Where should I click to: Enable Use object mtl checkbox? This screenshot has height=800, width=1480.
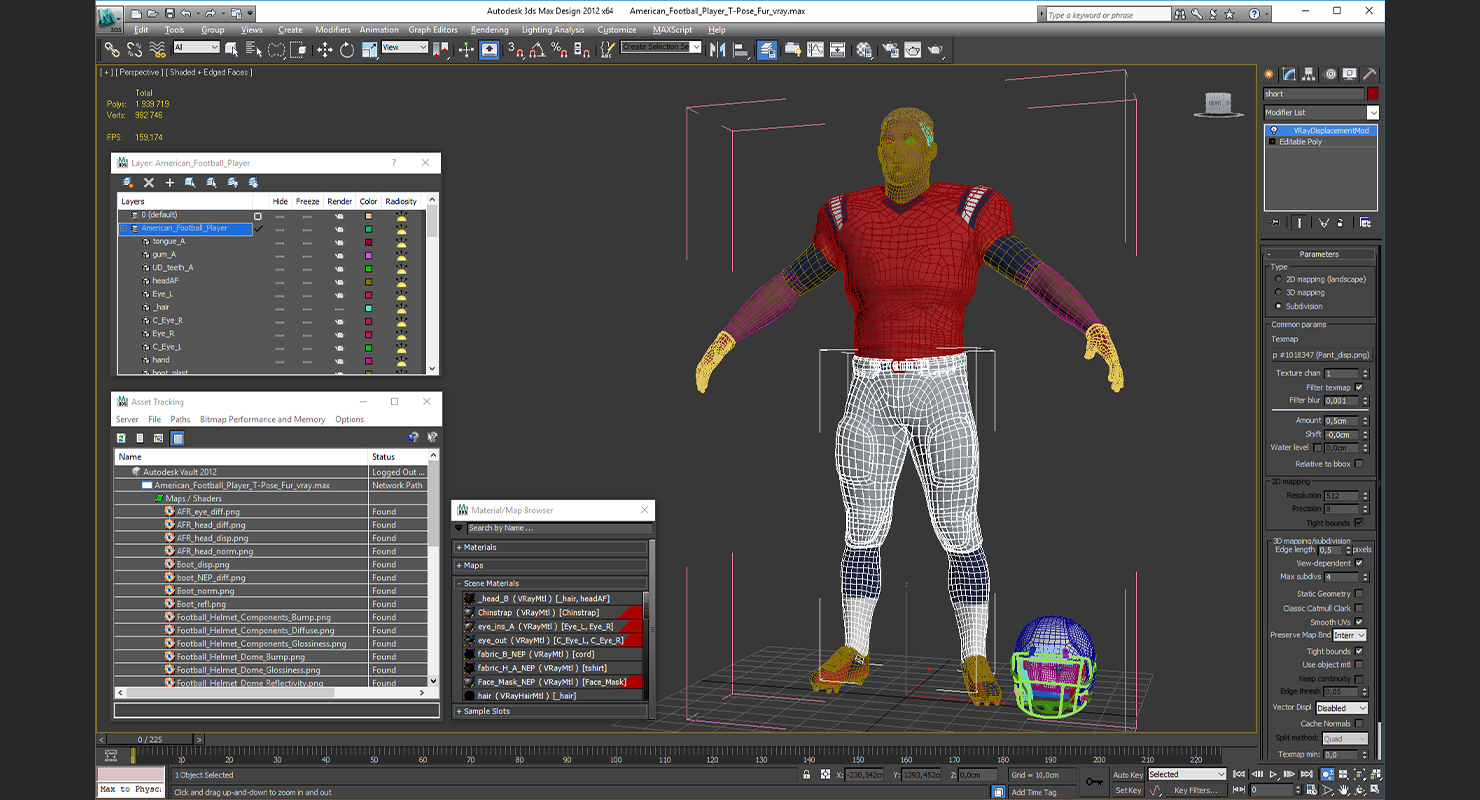coord(1359,664)
